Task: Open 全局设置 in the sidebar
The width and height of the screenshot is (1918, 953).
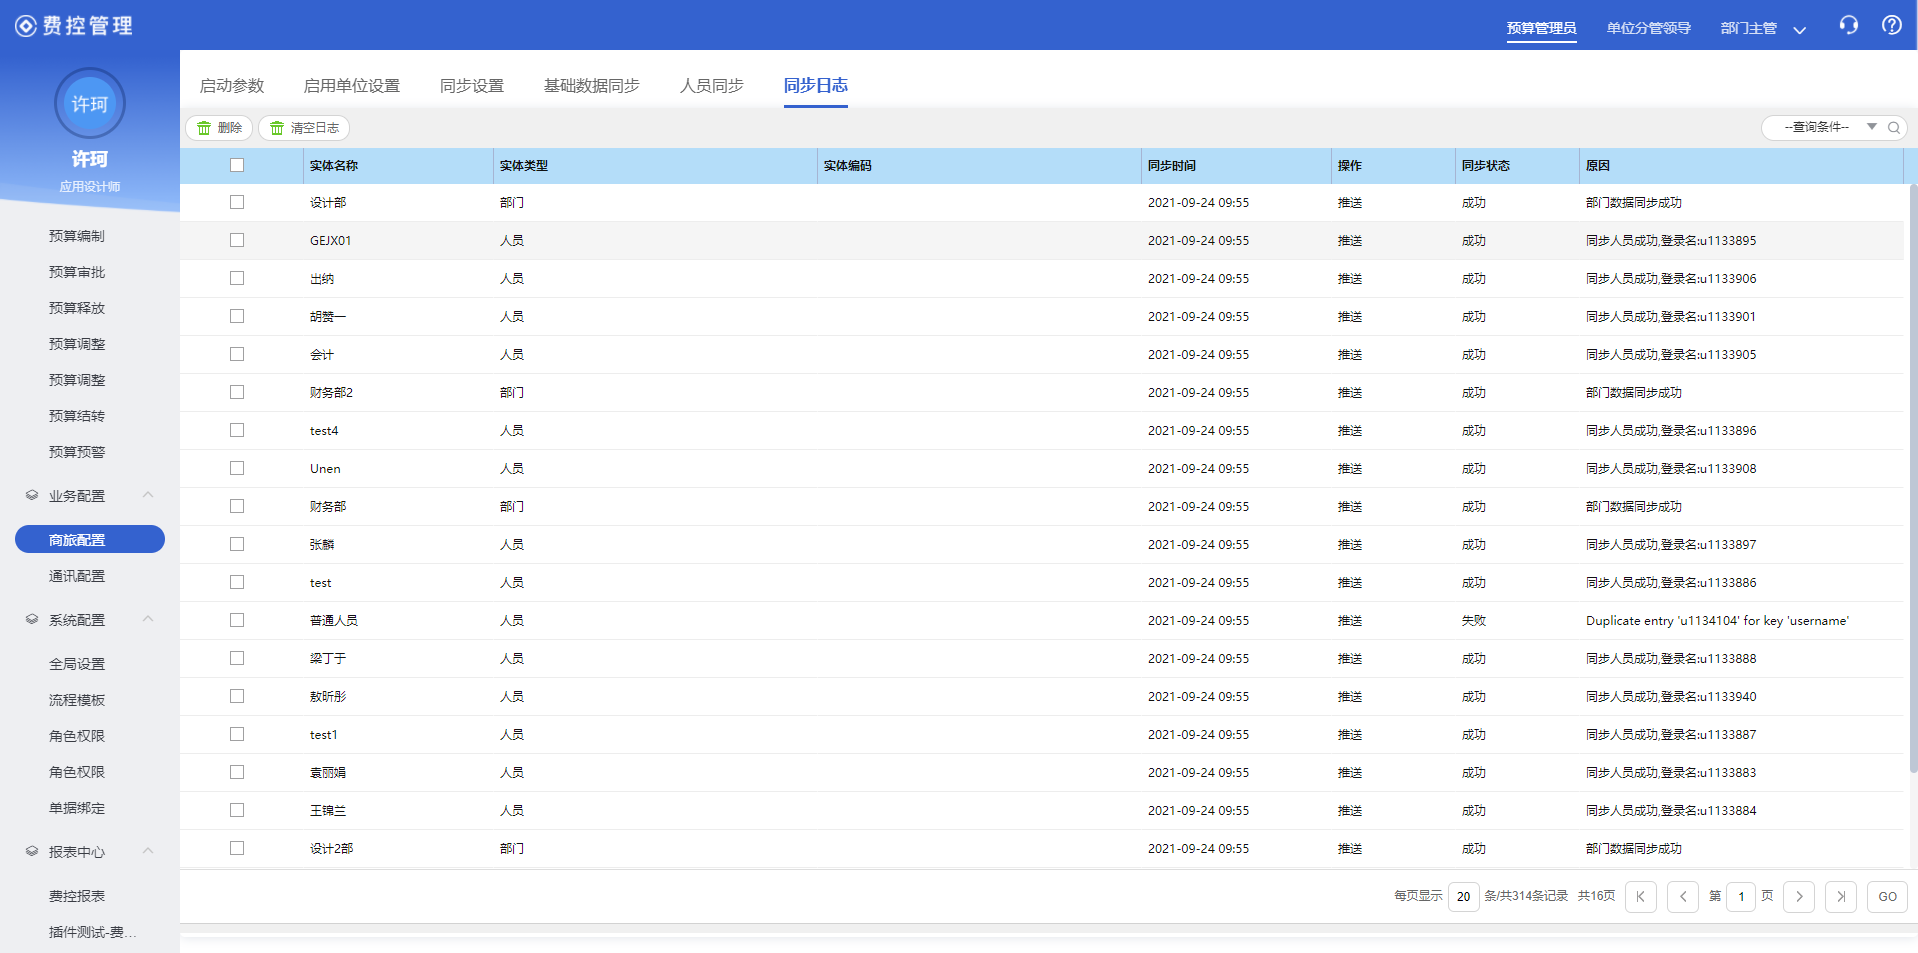Action: coord(77,664)
